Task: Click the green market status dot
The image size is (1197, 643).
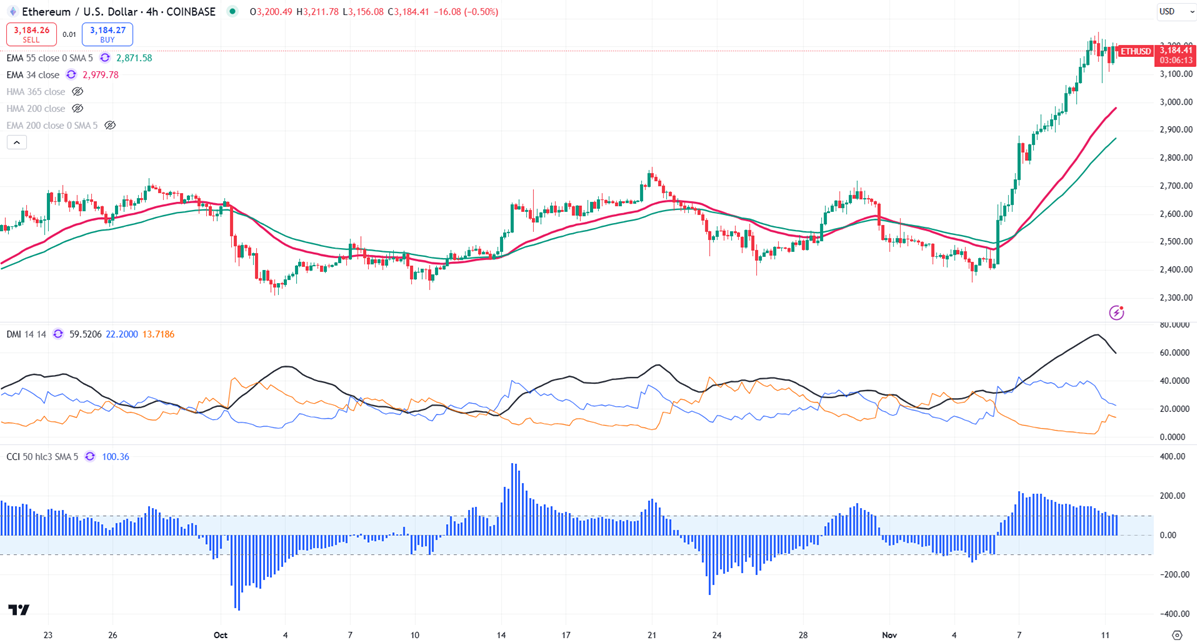Action: click(x=232, y=11)
